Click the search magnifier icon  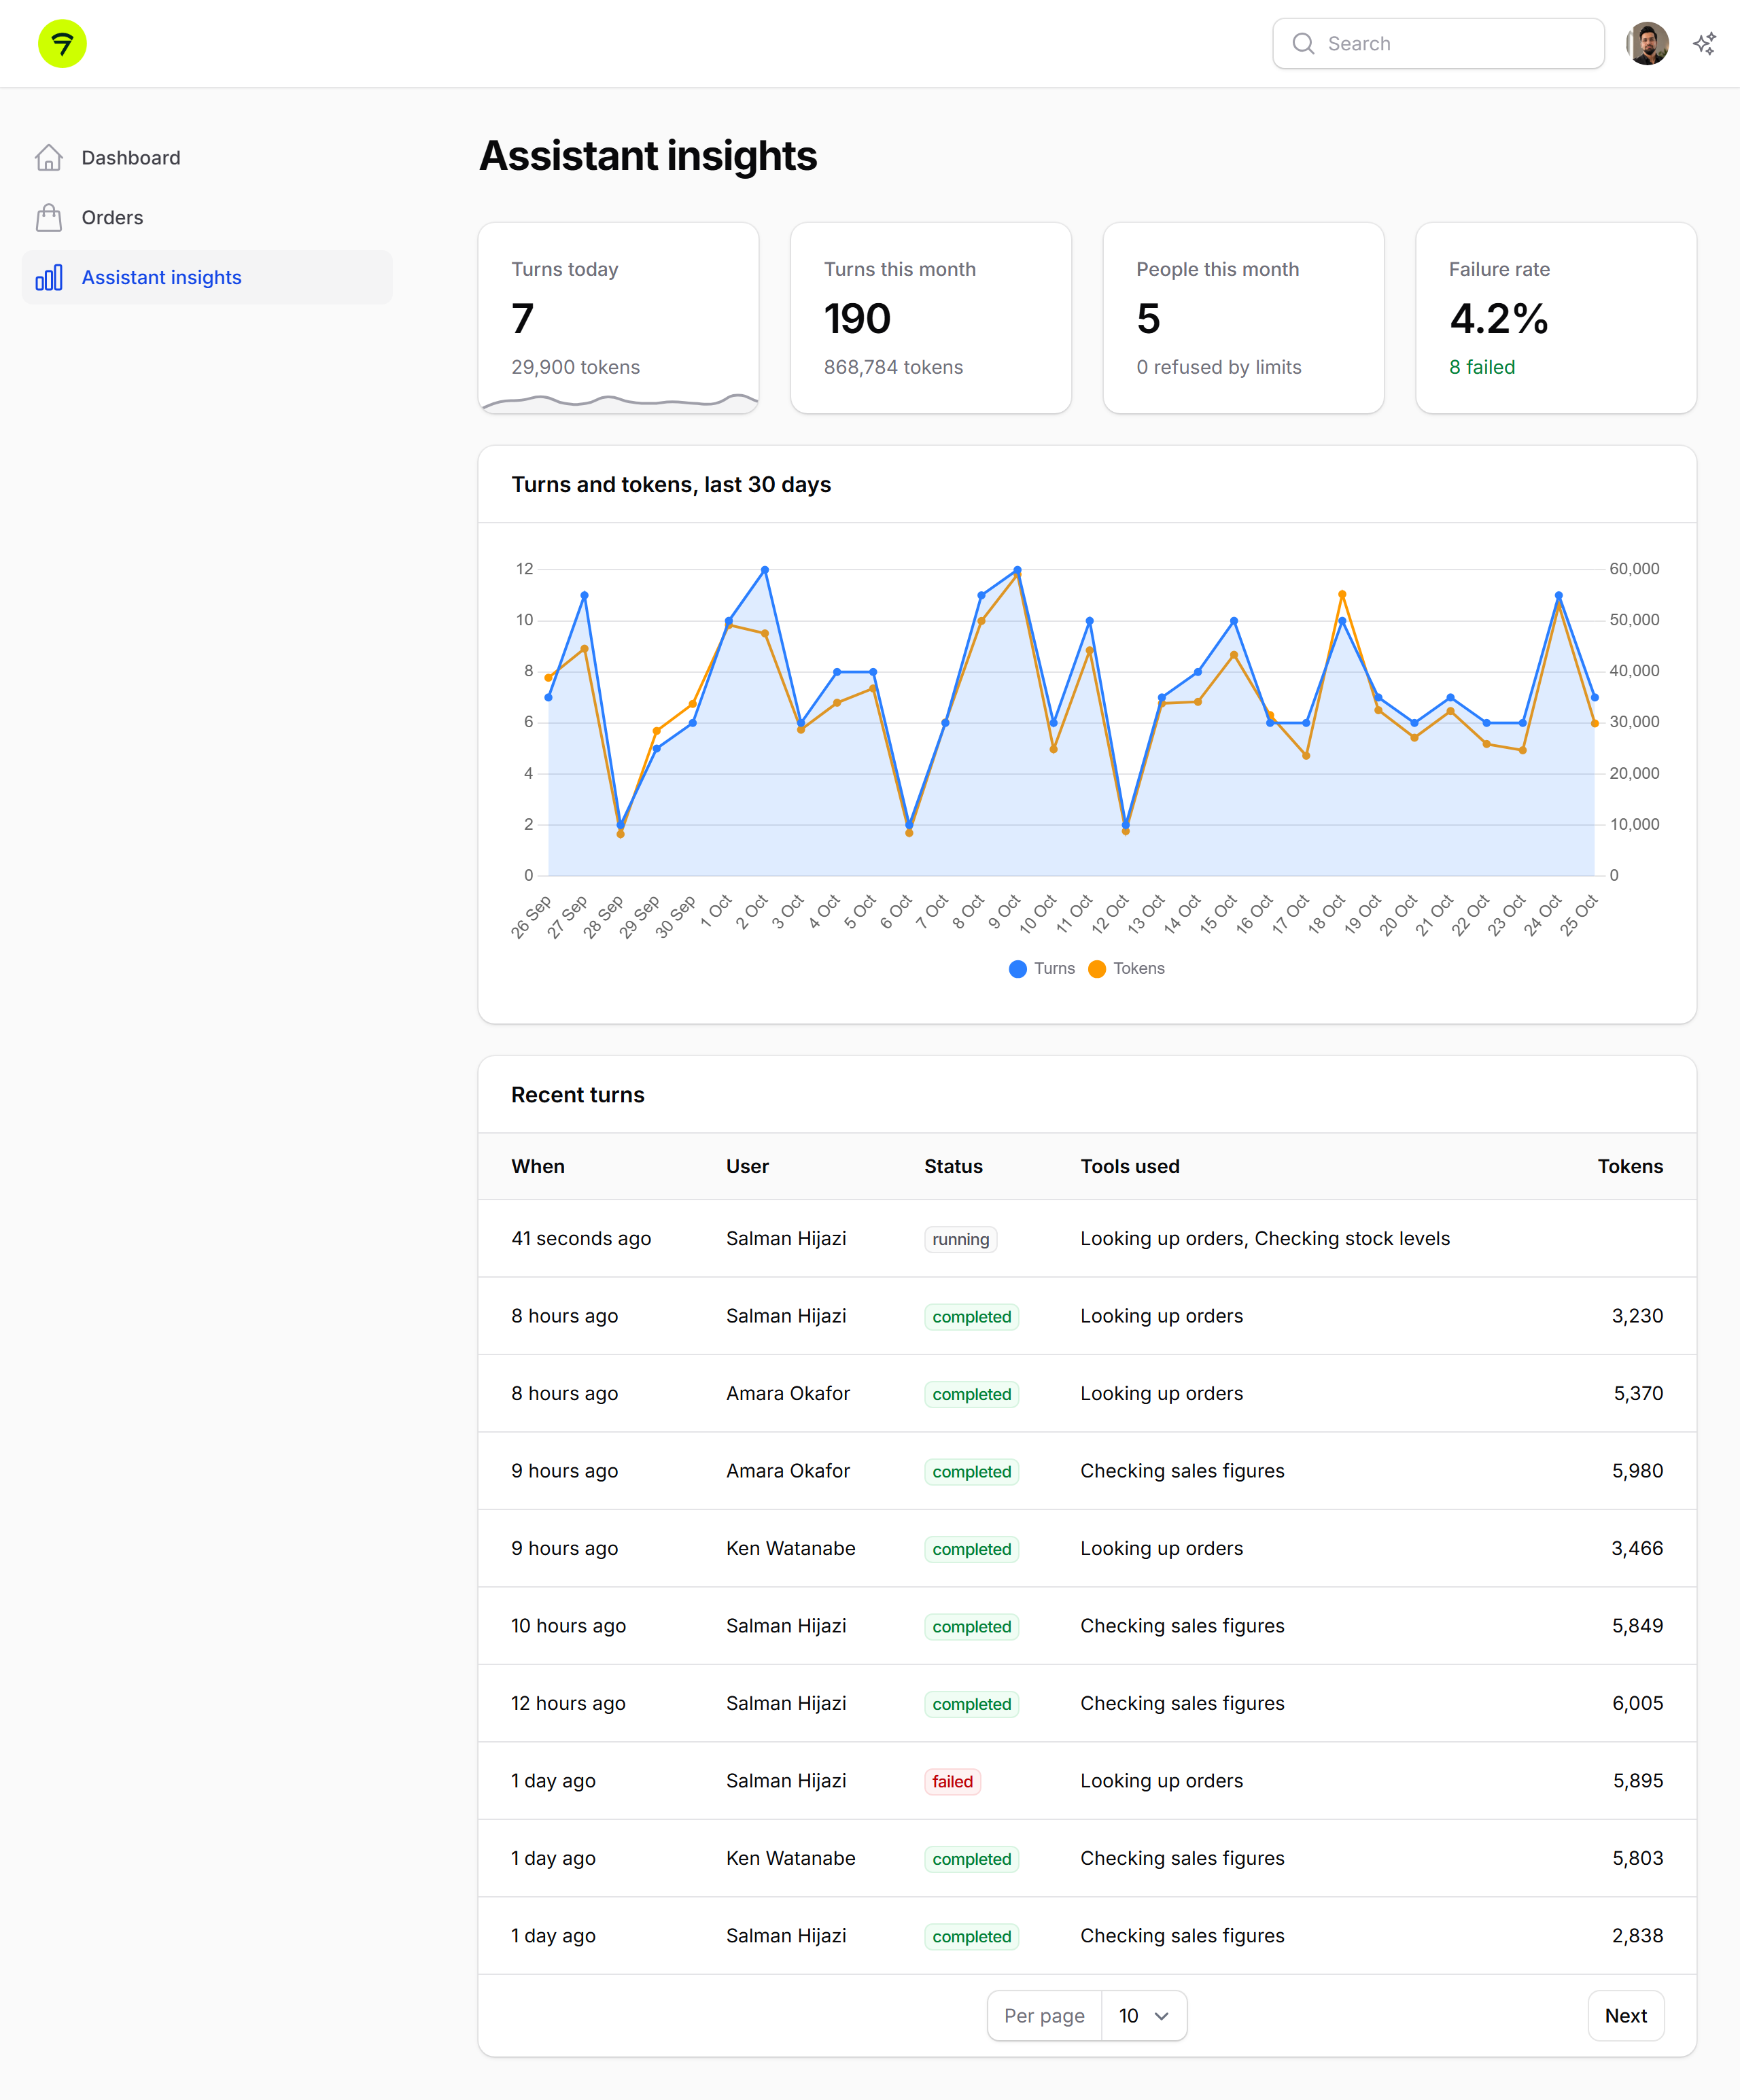coord(1303,44)
